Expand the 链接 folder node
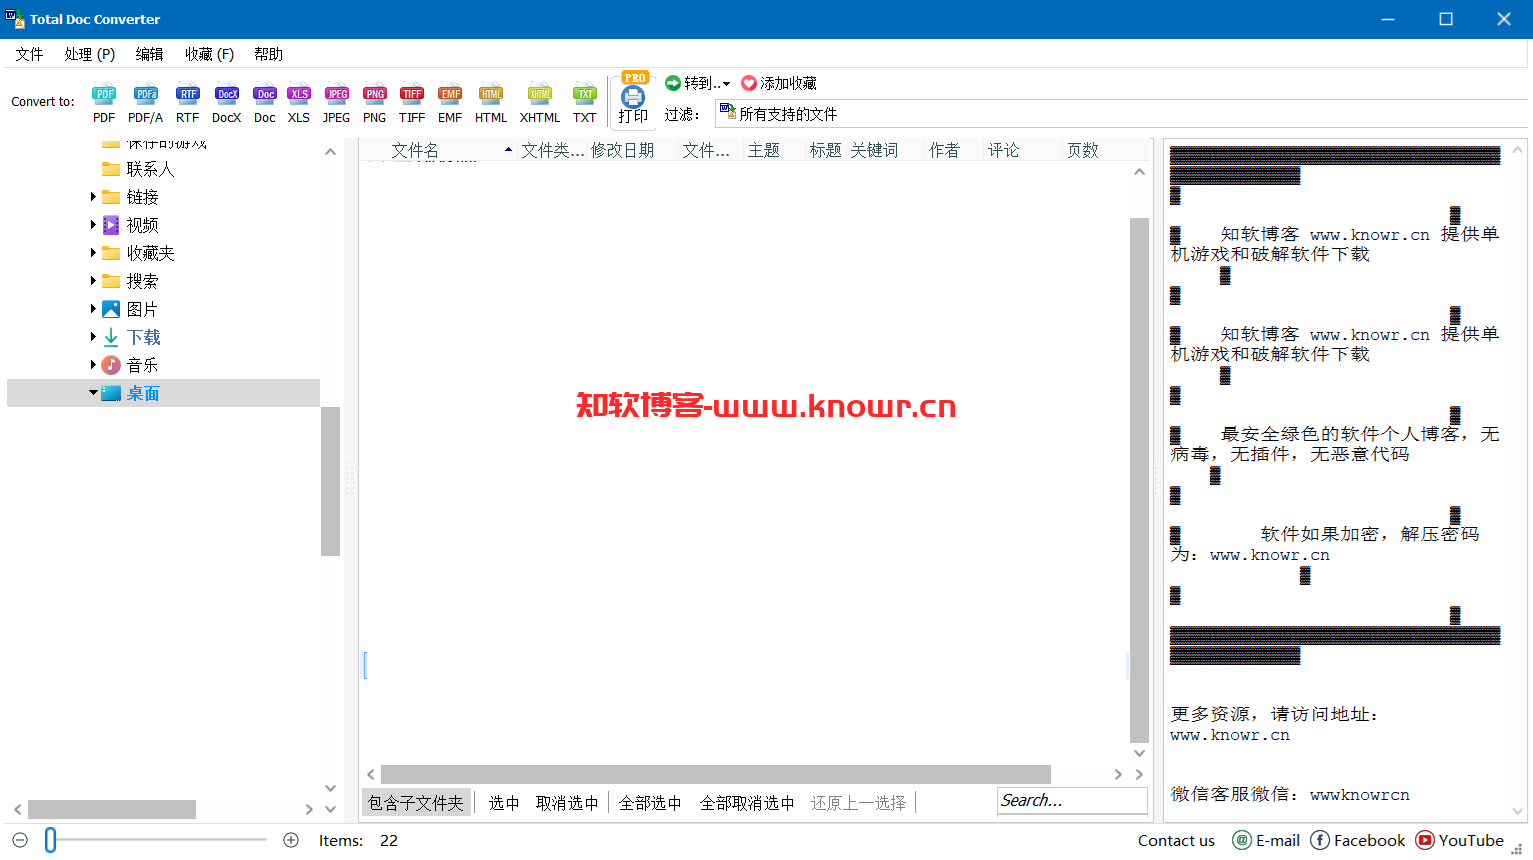1533x860 pixels. (94, 197)
